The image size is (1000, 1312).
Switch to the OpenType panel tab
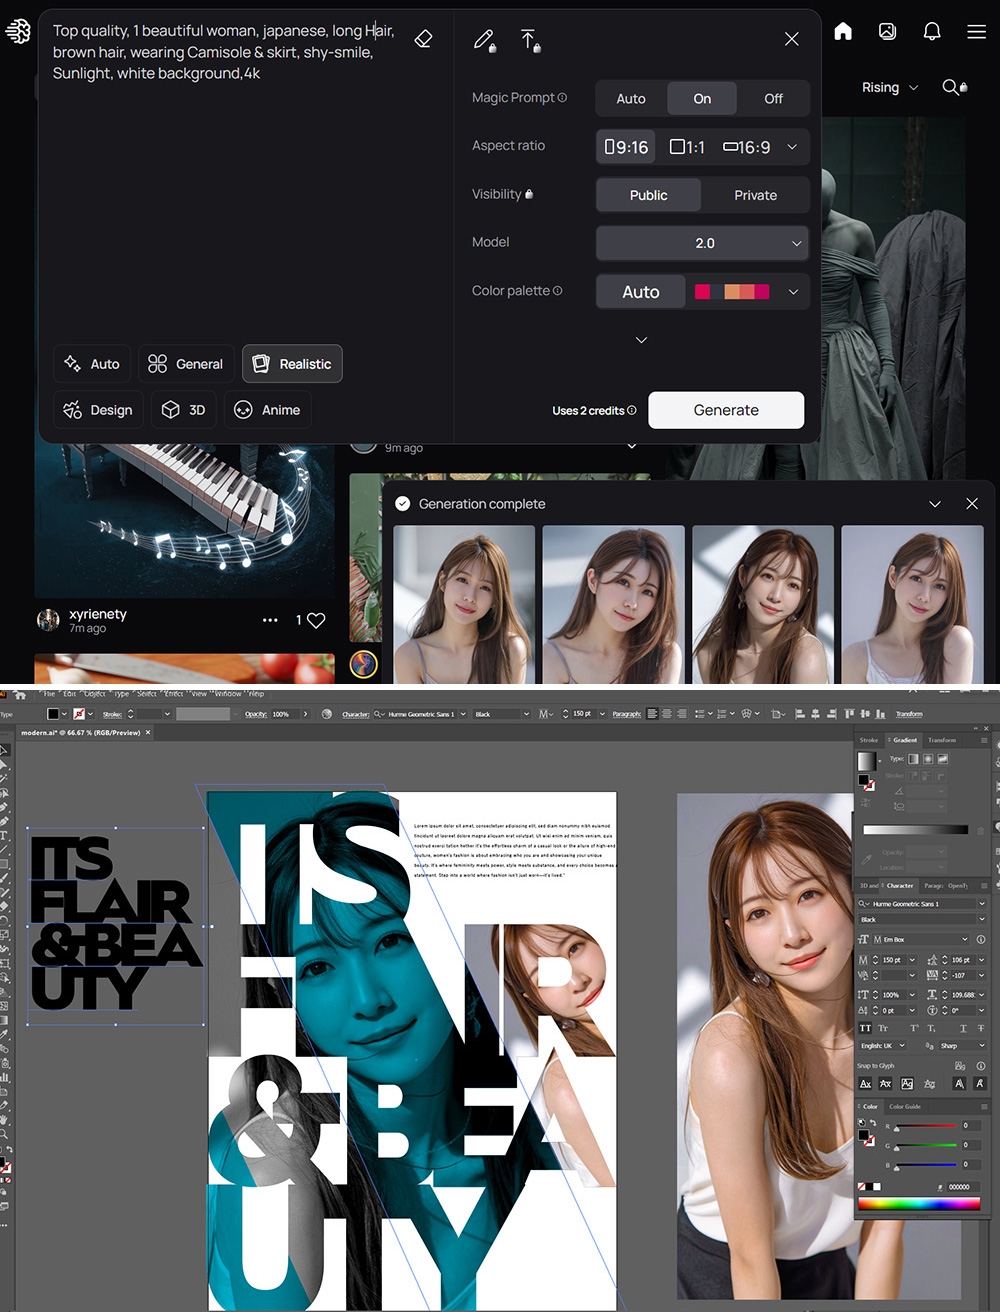[x=958, y=885]
